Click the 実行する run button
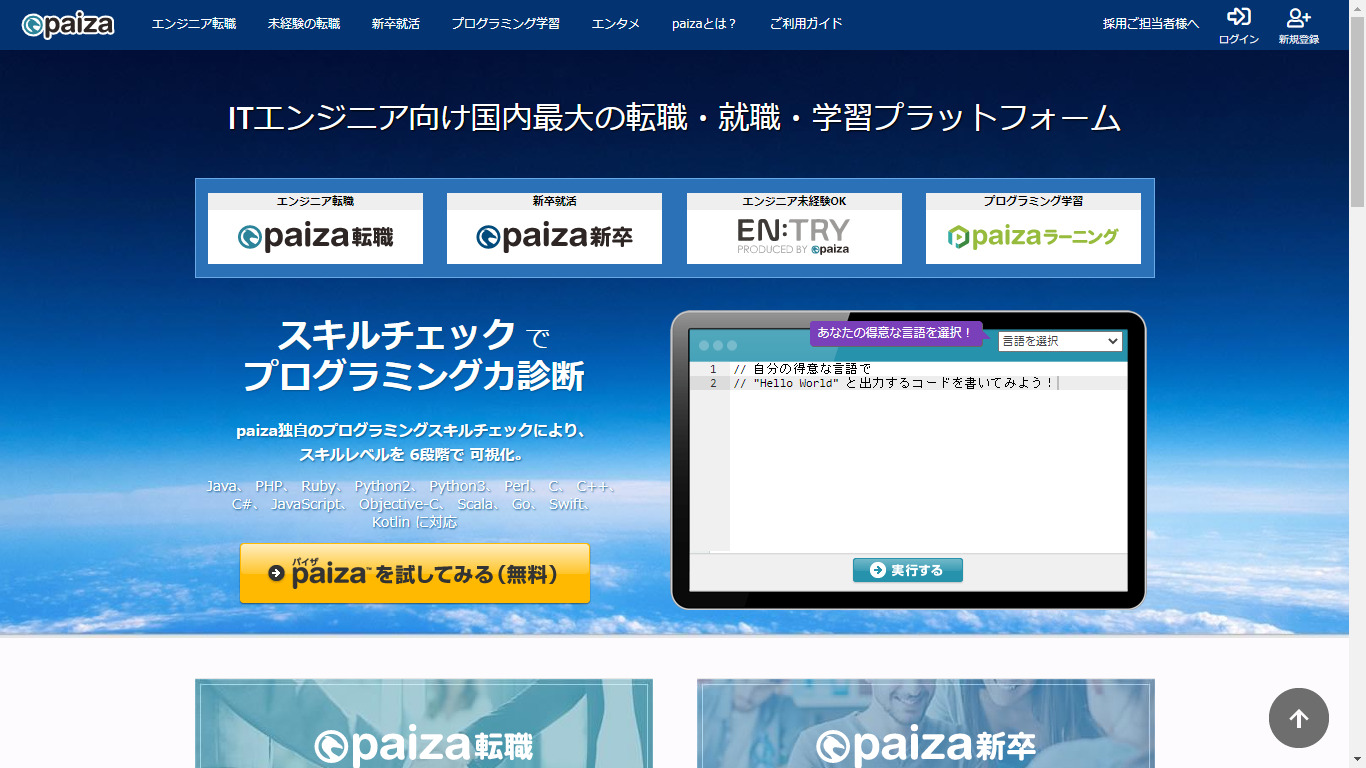 (907, 570)
